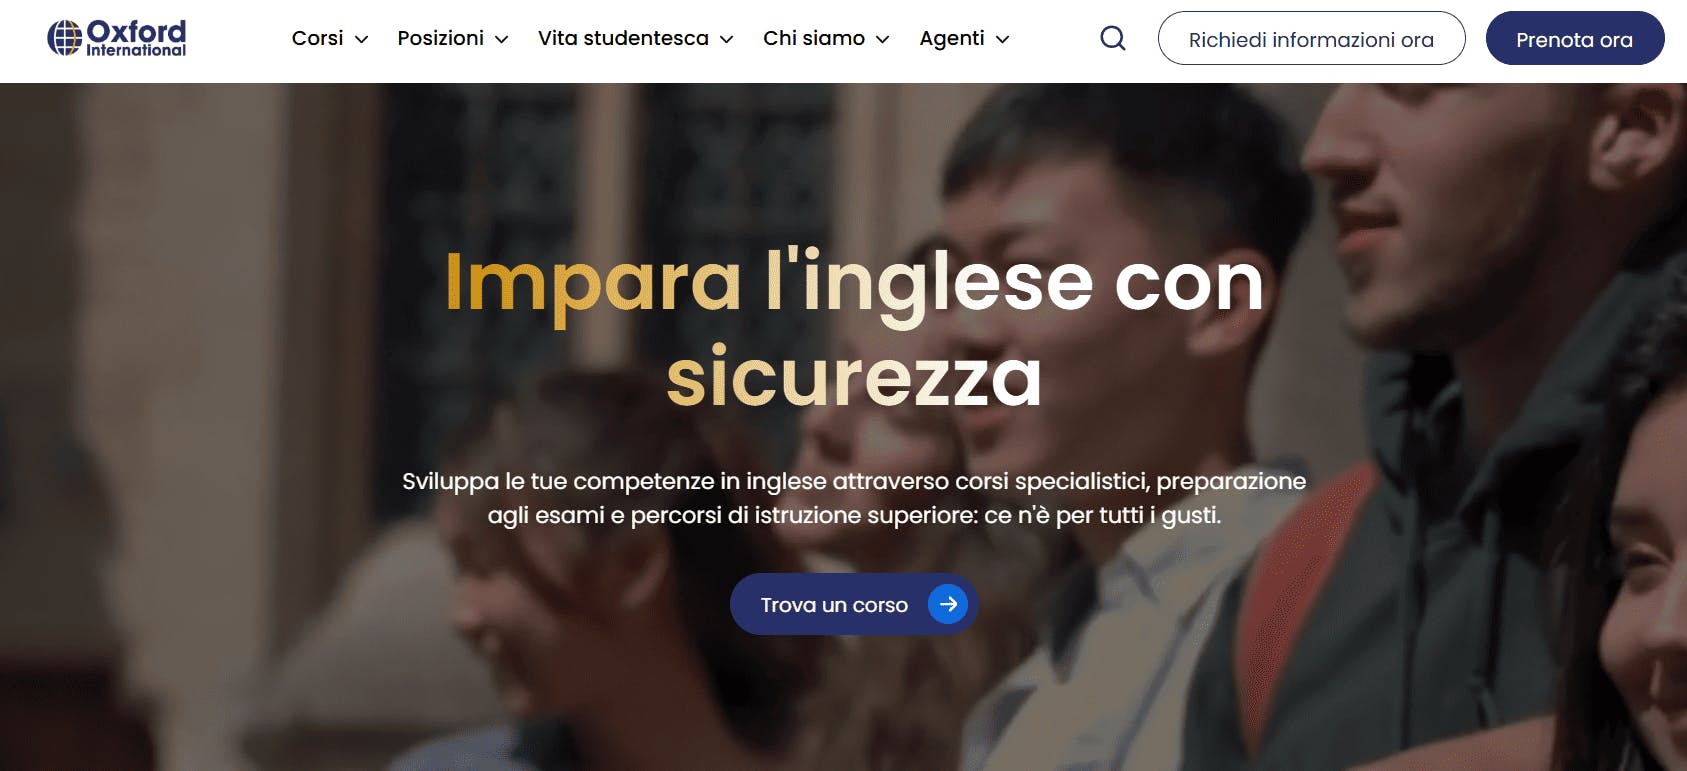This screenshot has height=771, width=1687.
Task: Expand the Posizioni chevron arrow
Action: pos(502,39)
